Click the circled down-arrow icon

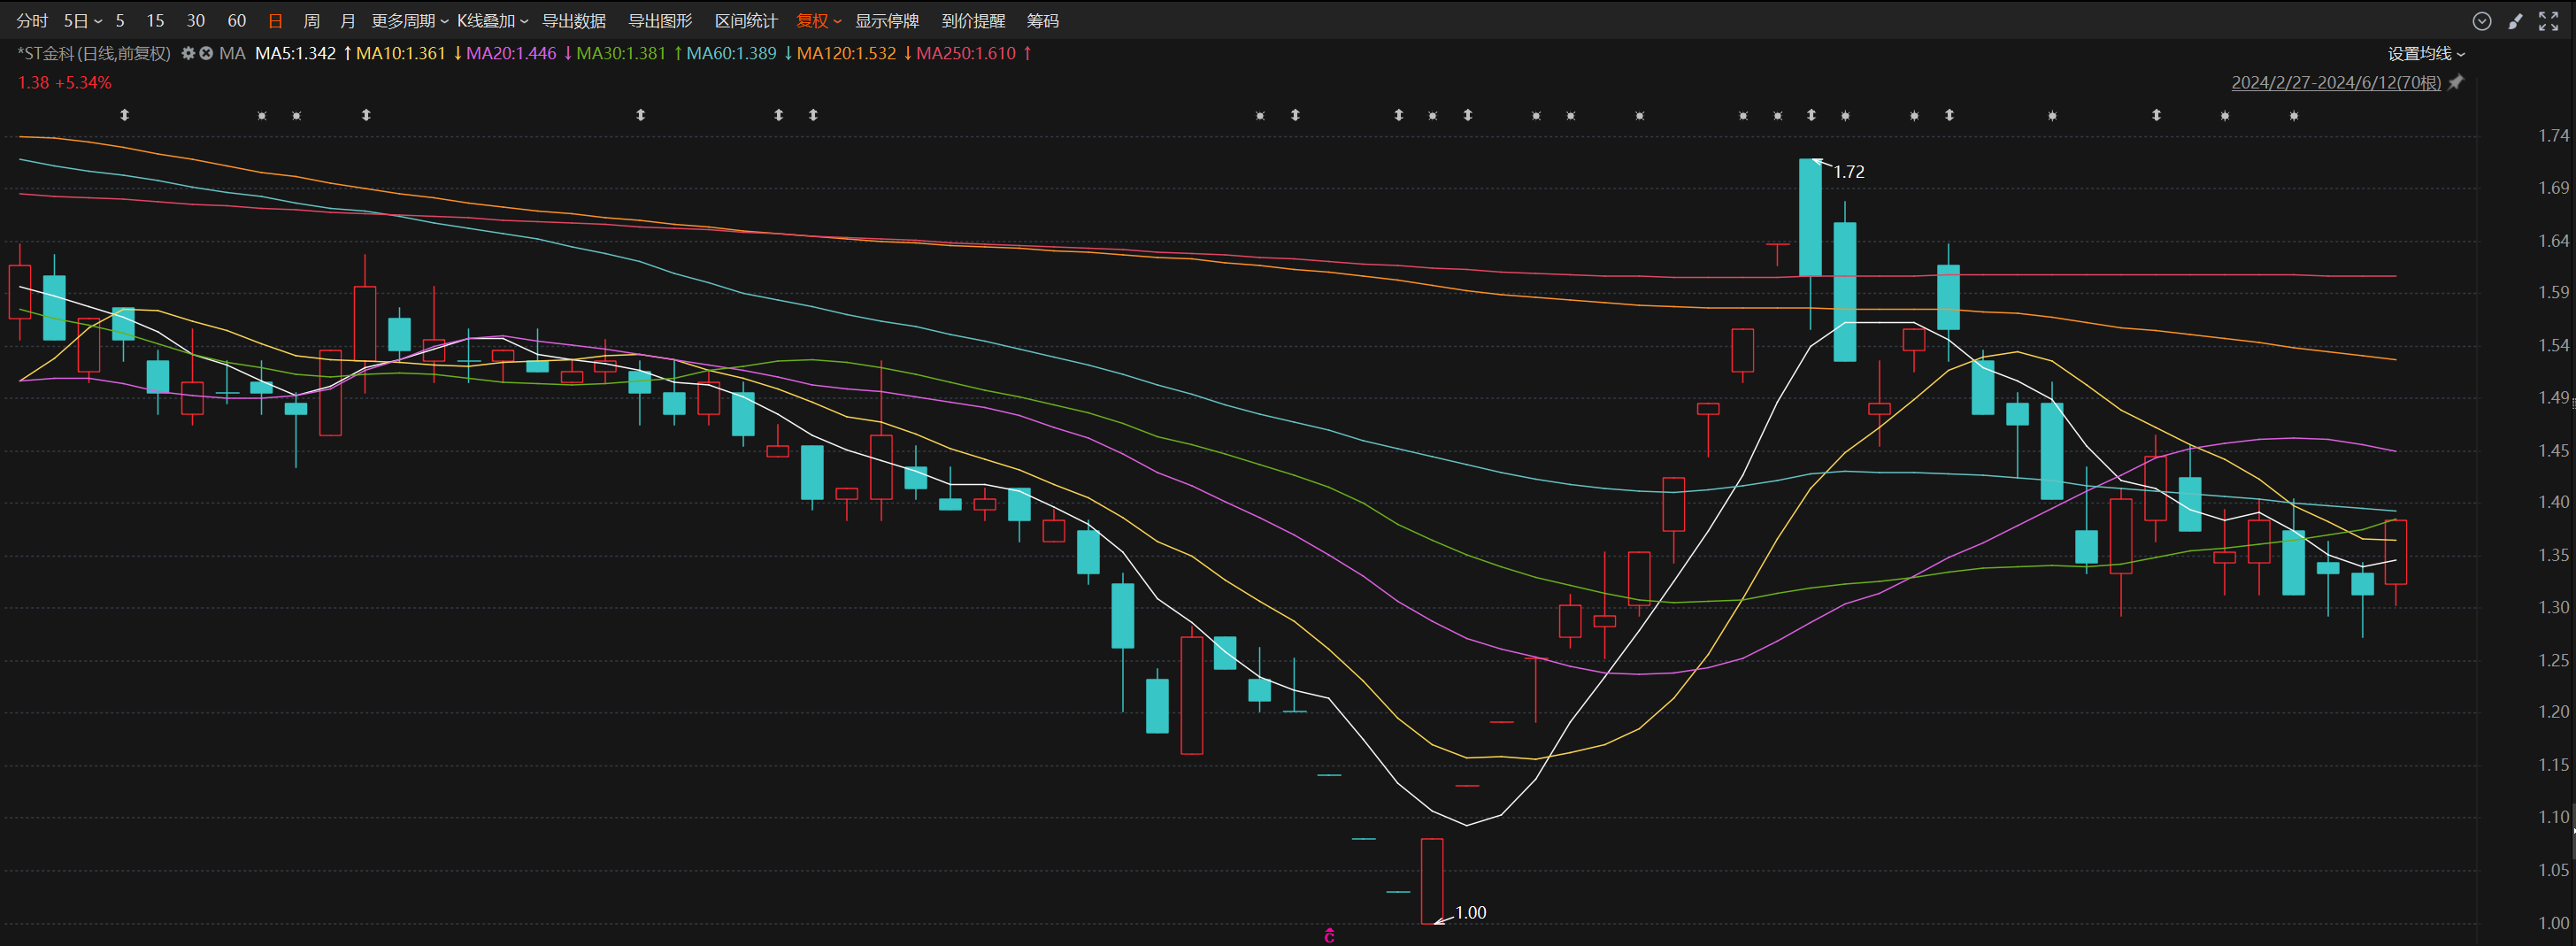click(2482, 21)
